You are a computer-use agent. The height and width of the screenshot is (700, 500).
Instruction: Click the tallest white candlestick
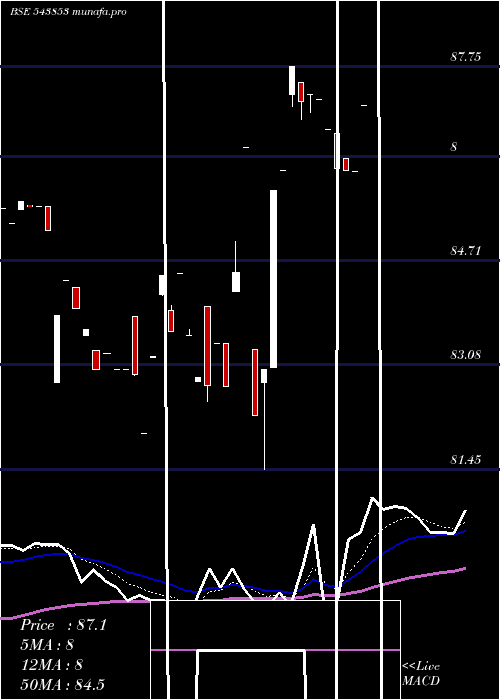coord(273,279)
